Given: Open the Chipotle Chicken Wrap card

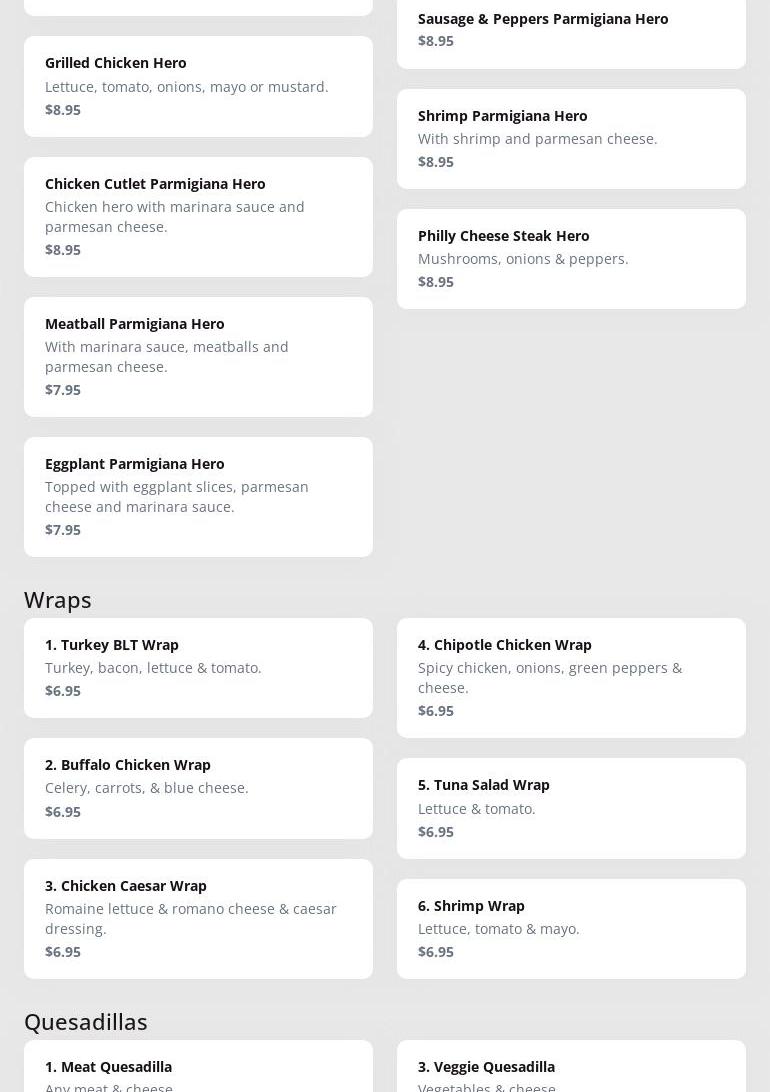Looking at the screenshot, I should [x=571, y=677].
